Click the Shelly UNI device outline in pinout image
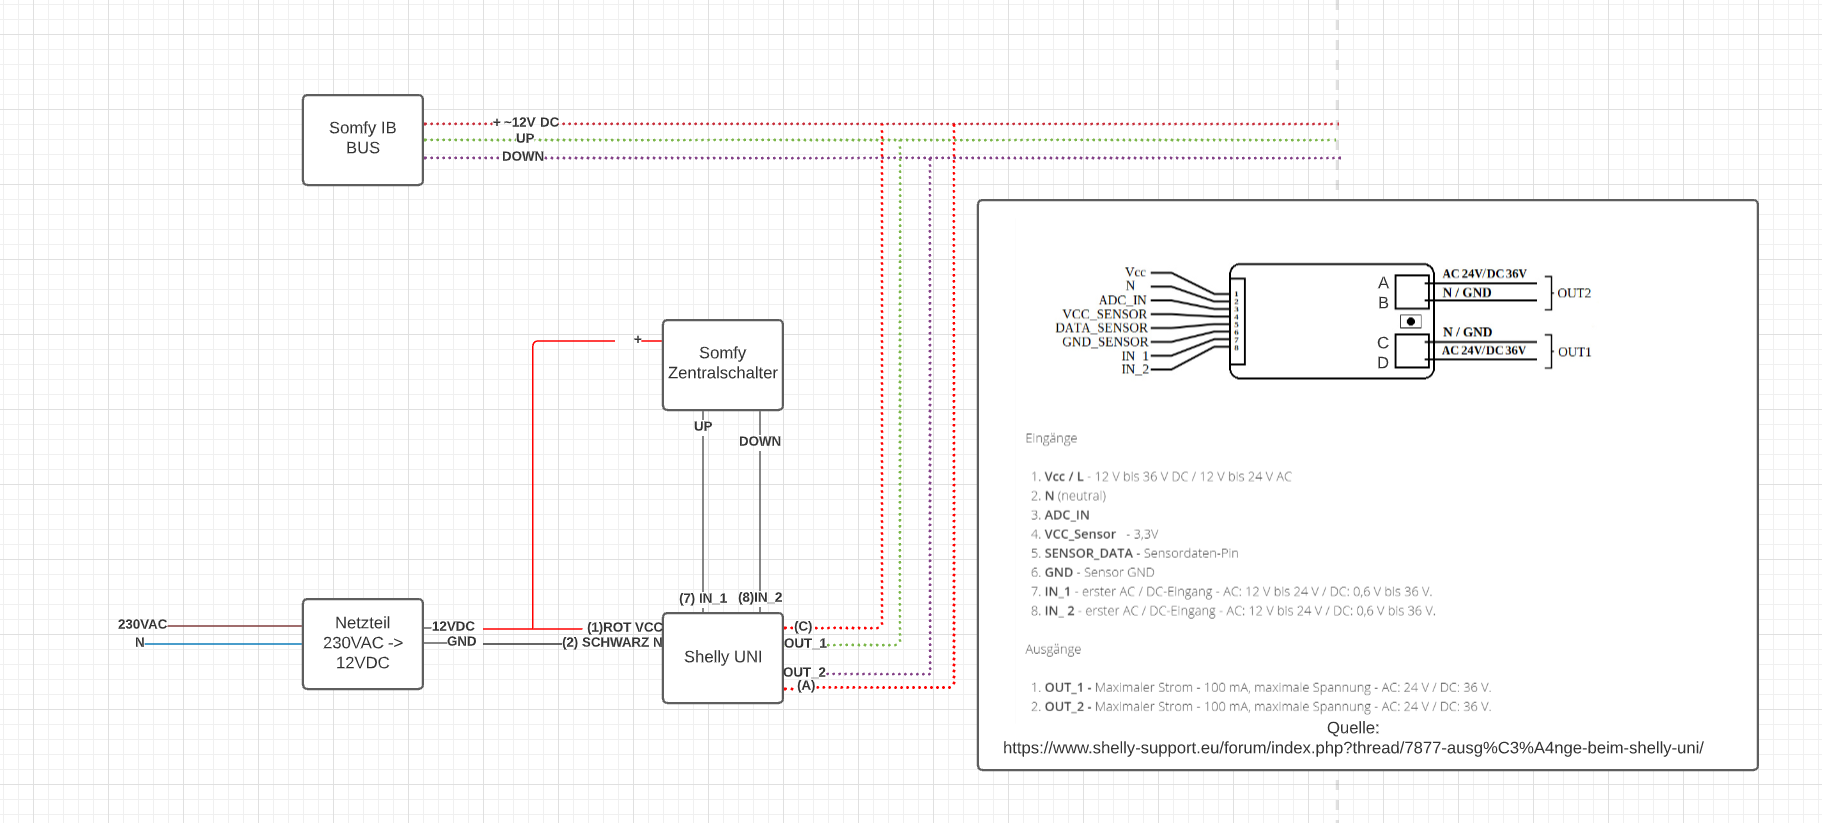 1332,321
